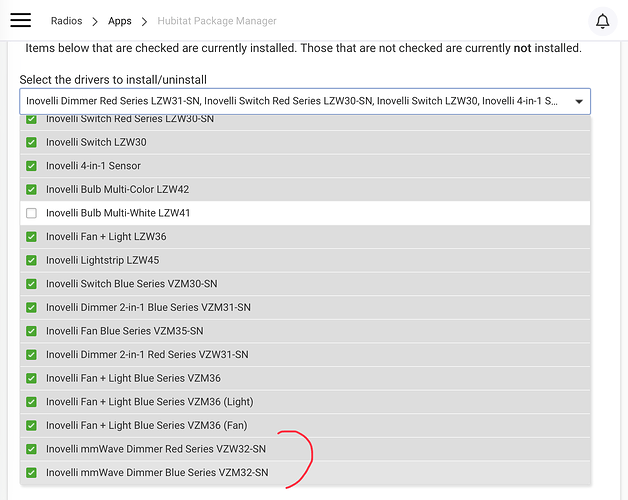Select 'Inovelli Dimmer 2-in-1 Blue Series VZM31-SN' text
This screenshot has width=628, height=500.
tap(148, 308)
